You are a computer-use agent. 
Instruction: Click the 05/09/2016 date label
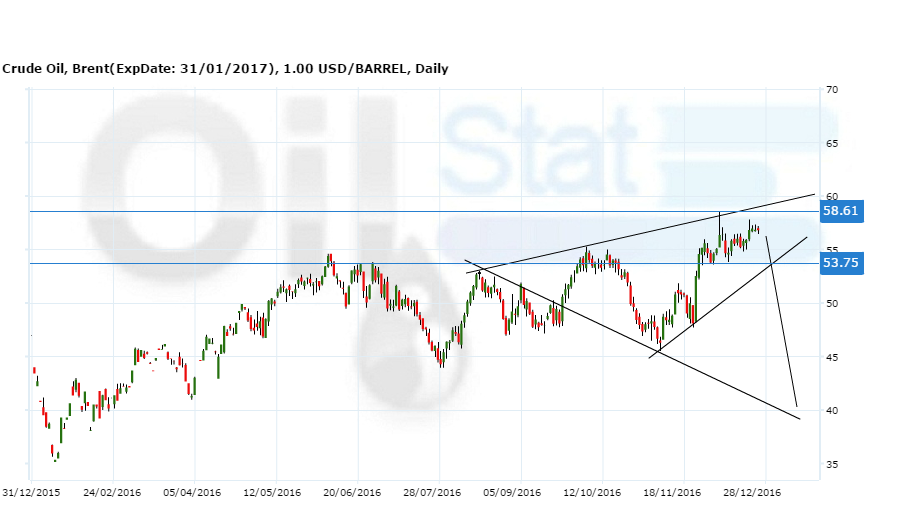(x=512, y=492)
